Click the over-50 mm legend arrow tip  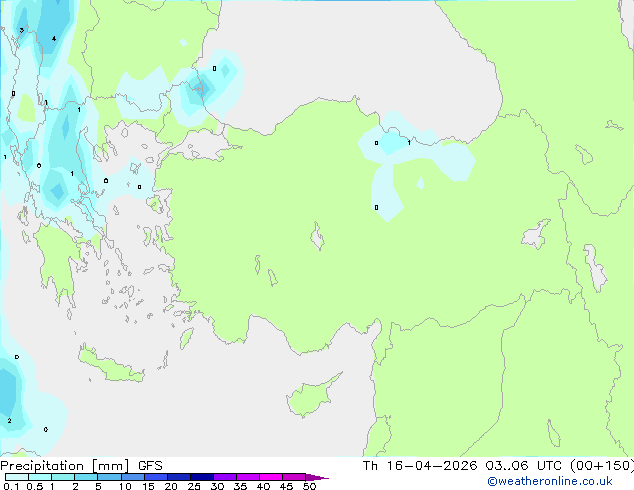[x=317, y=477]
